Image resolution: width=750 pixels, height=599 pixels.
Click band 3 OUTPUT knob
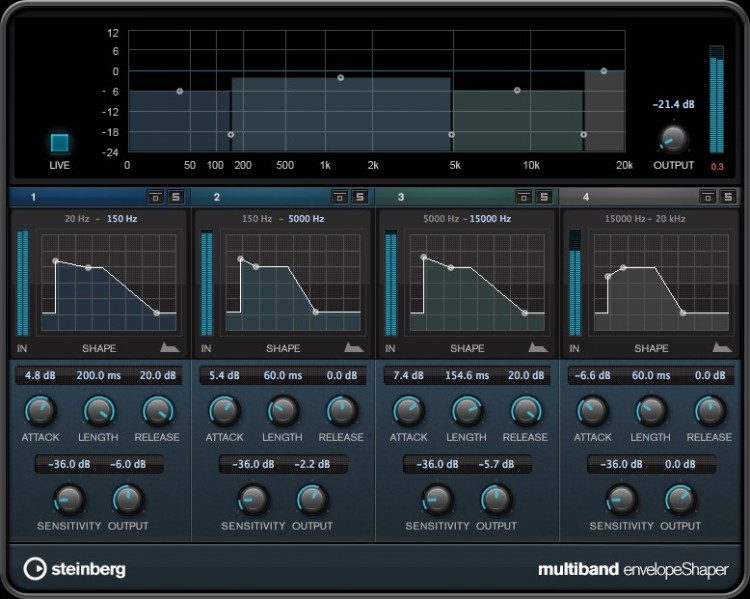[496, 500]
